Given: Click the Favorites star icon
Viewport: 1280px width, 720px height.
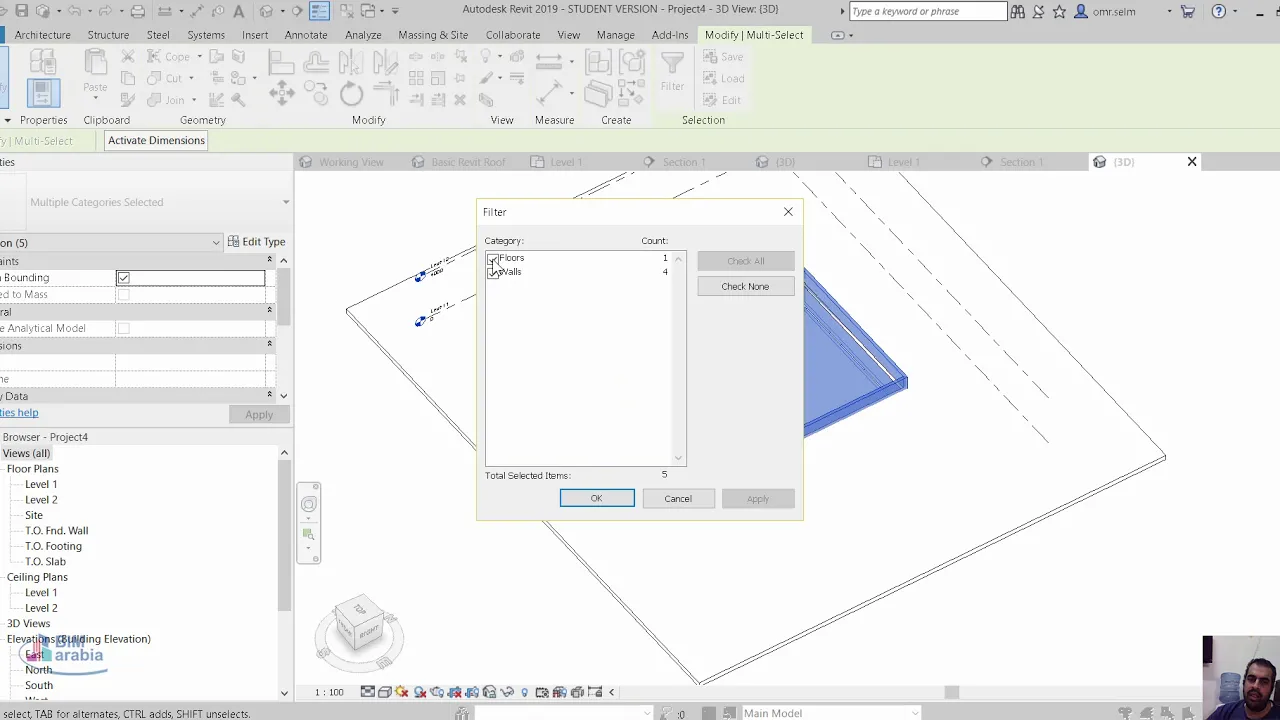Looking at the screenshot, I should (x=1059, y=12).
